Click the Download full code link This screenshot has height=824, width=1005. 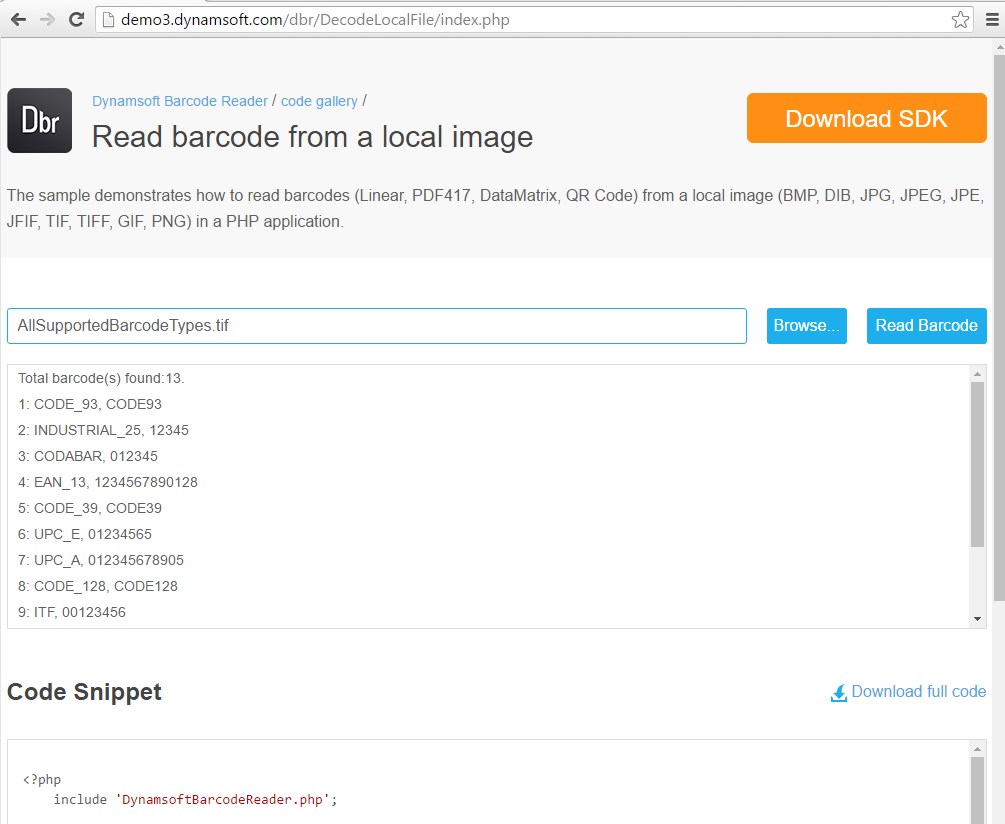pos(918,692)
